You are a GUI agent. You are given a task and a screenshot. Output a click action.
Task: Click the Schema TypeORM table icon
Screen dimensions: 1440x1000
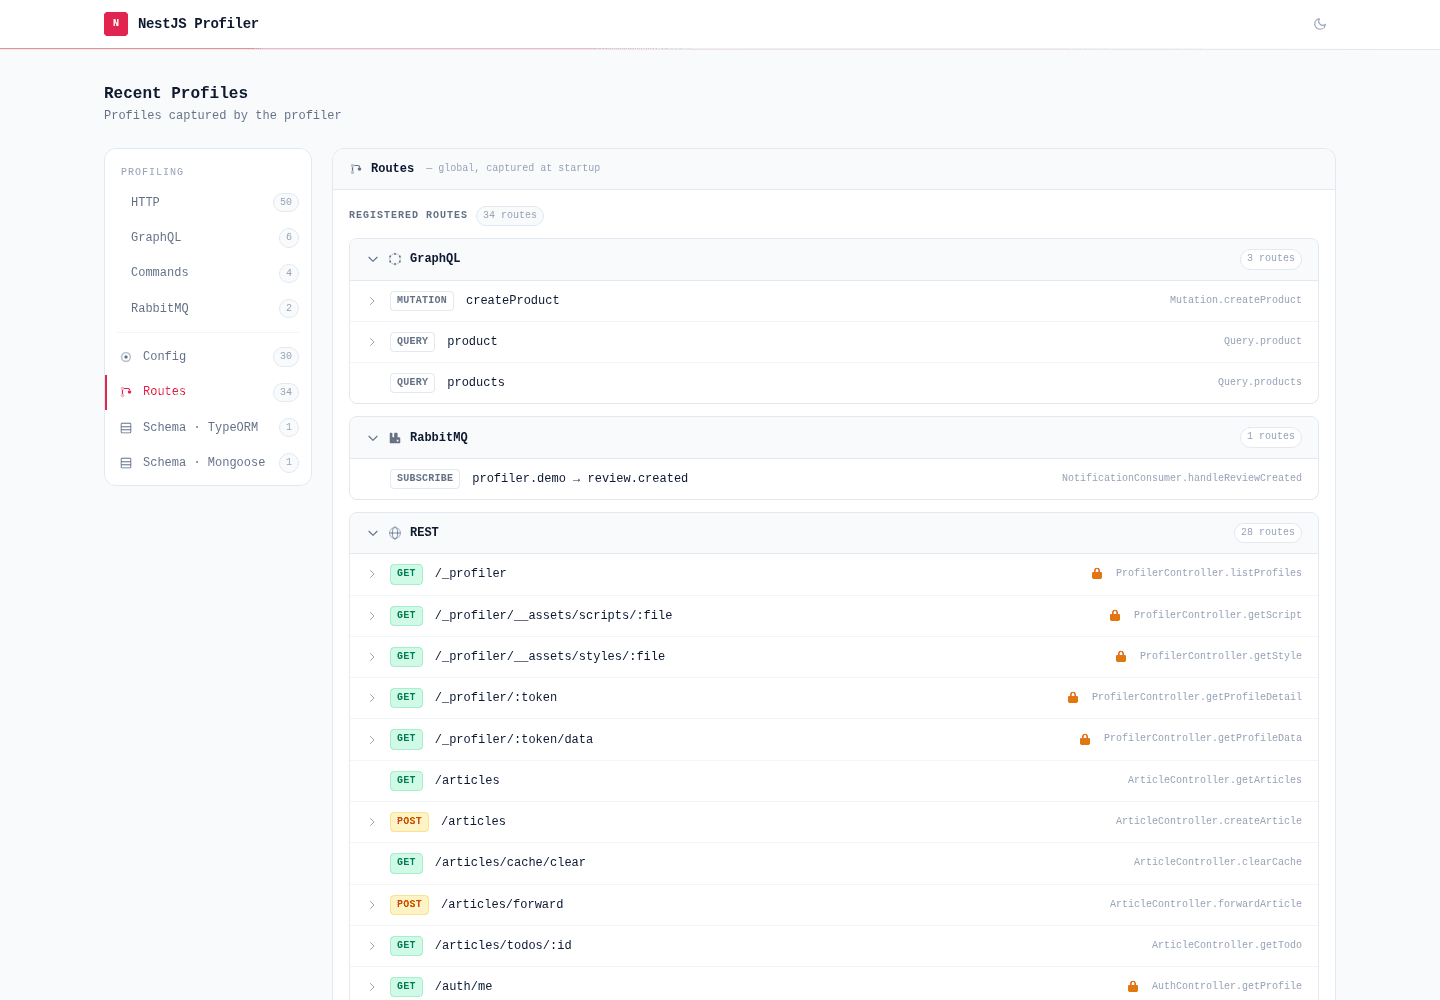tap(126, 428)
